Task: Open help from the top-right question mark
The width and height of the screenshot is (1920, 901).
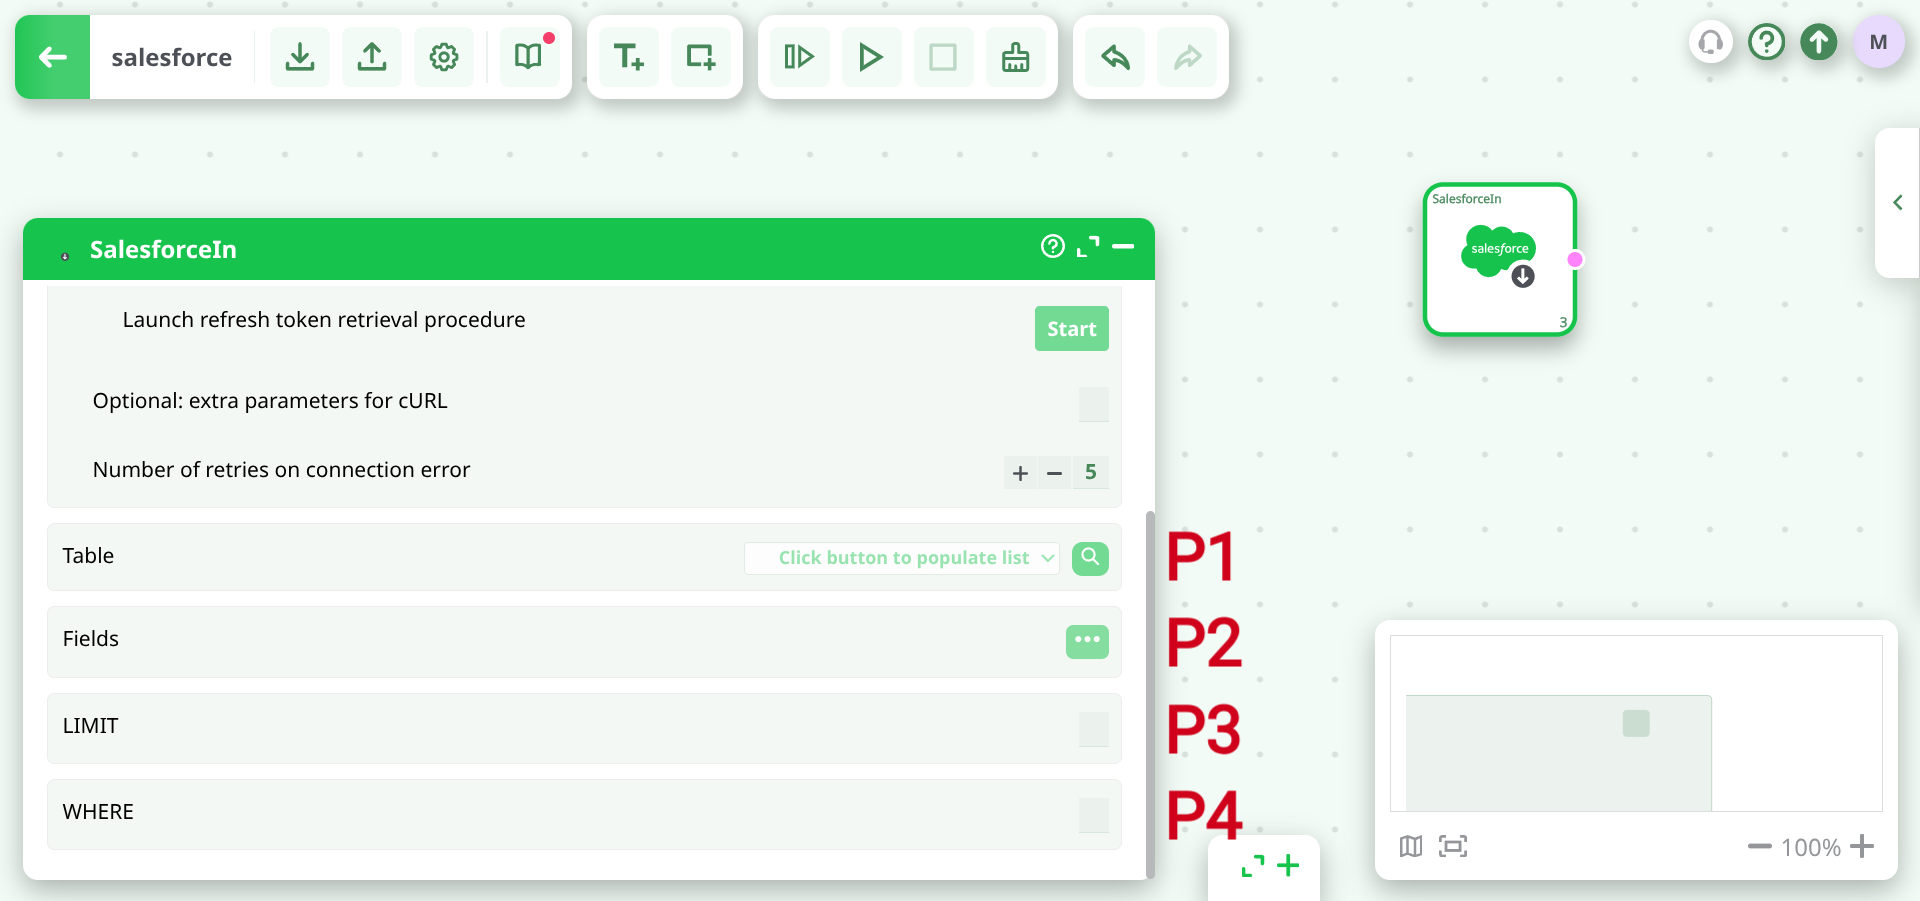Action: click(x=1767, y=42)
